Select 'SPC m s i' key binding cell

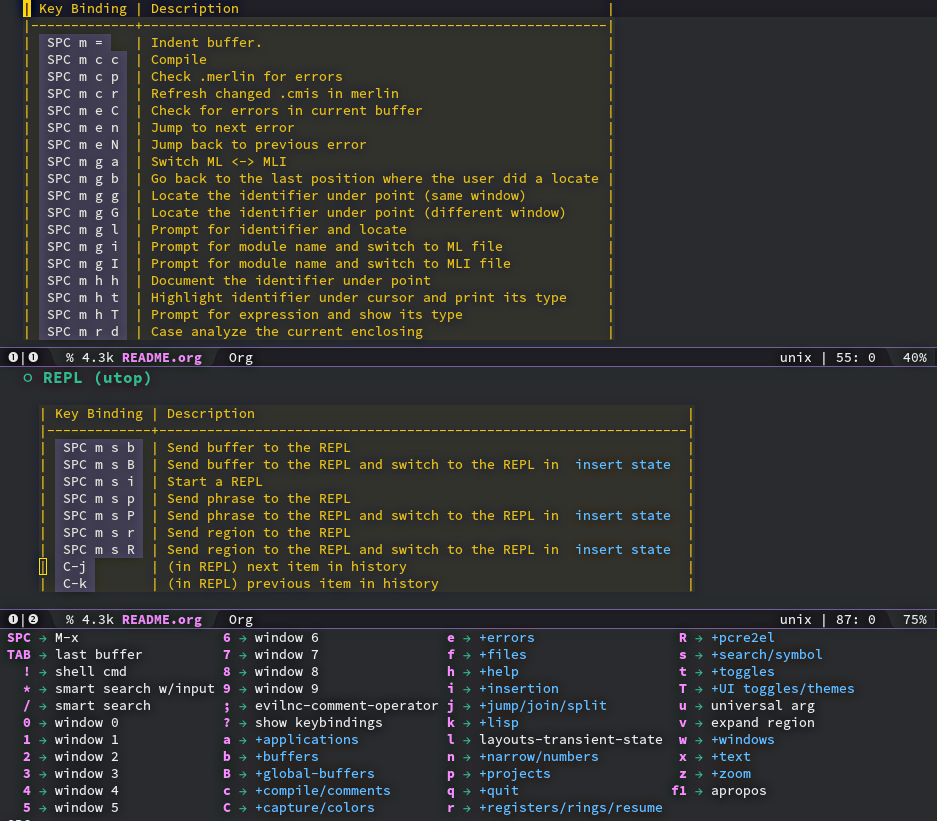pyautogui.click(x=99, y=481)
